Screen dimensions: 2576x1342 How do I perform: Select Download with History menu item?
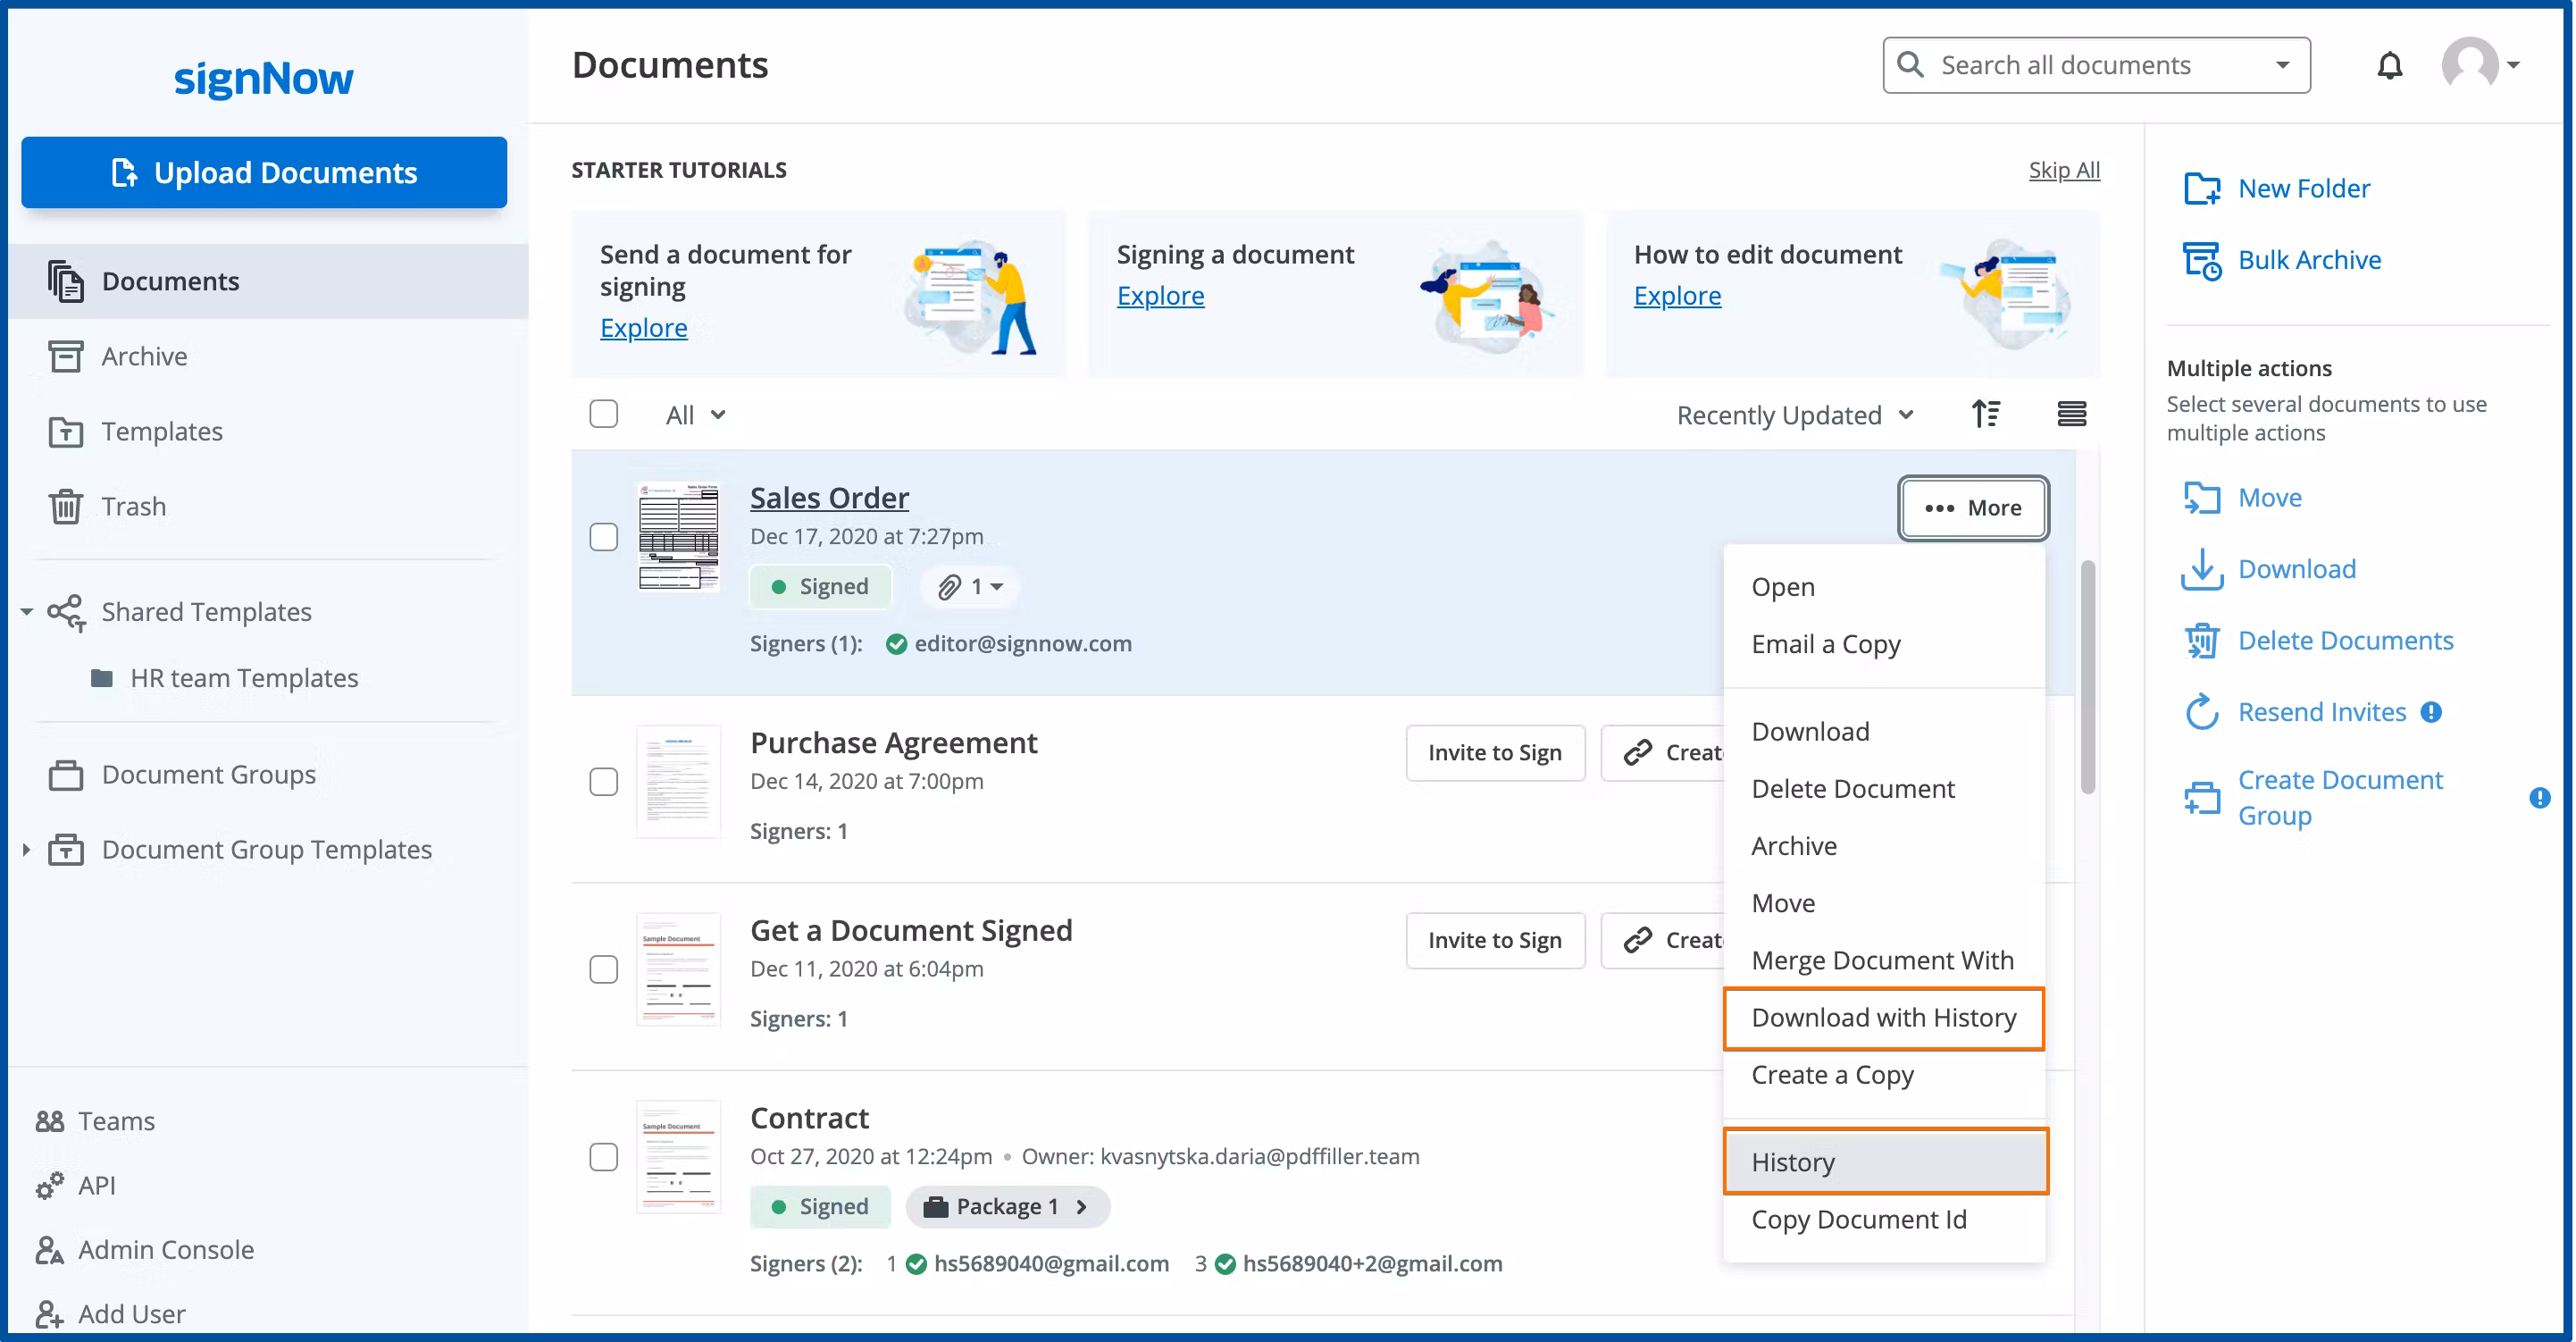coord(1883,1018)
